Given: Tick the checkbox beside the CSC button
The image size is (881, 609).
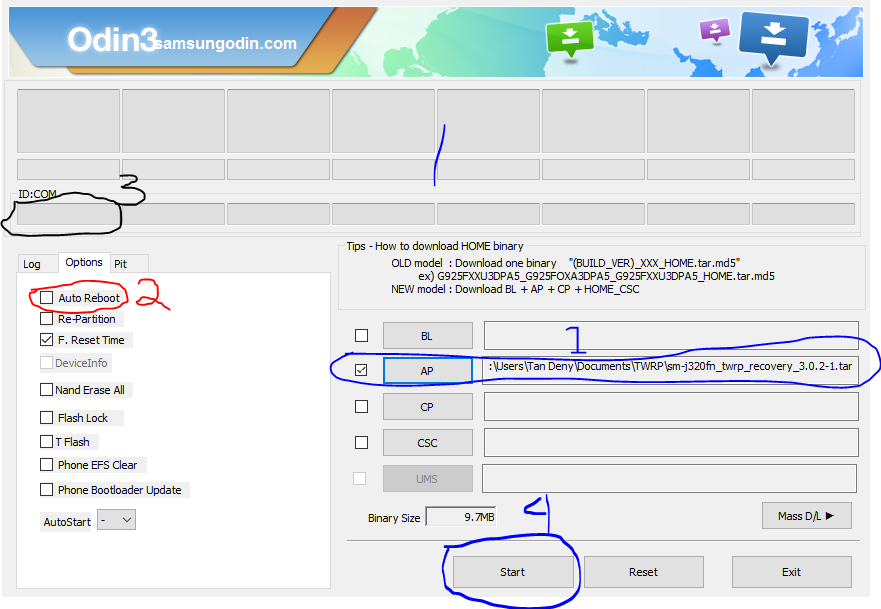Looking at the screenshot, I should pos(361,443).
